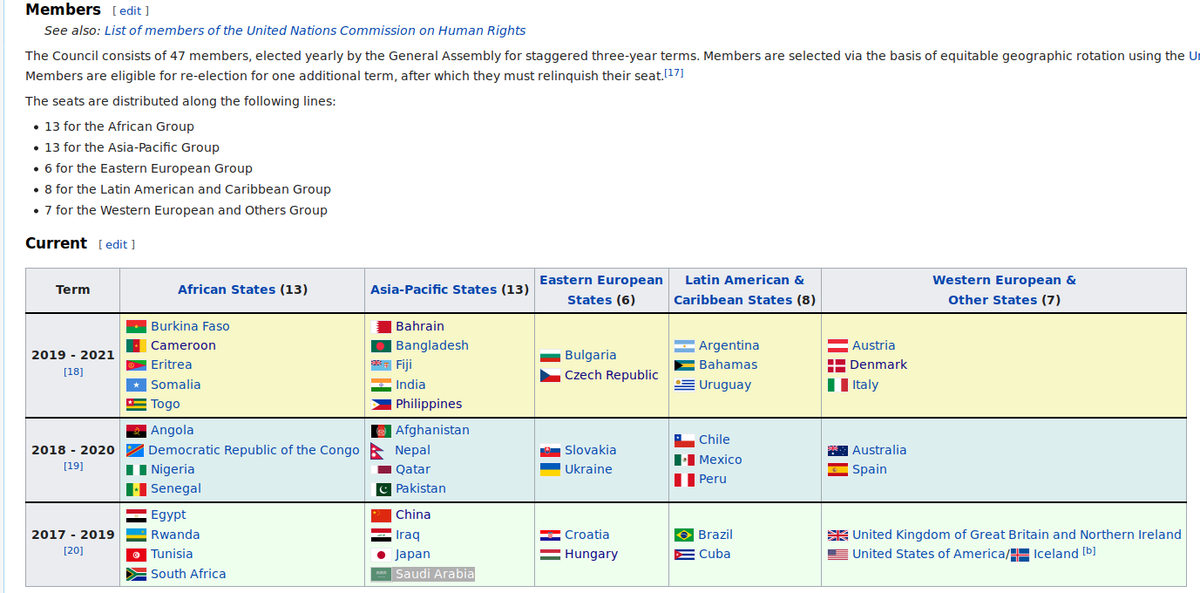Open List of members of UN Commission link
Screen dimensions: 1200x593
click(315, 31)
